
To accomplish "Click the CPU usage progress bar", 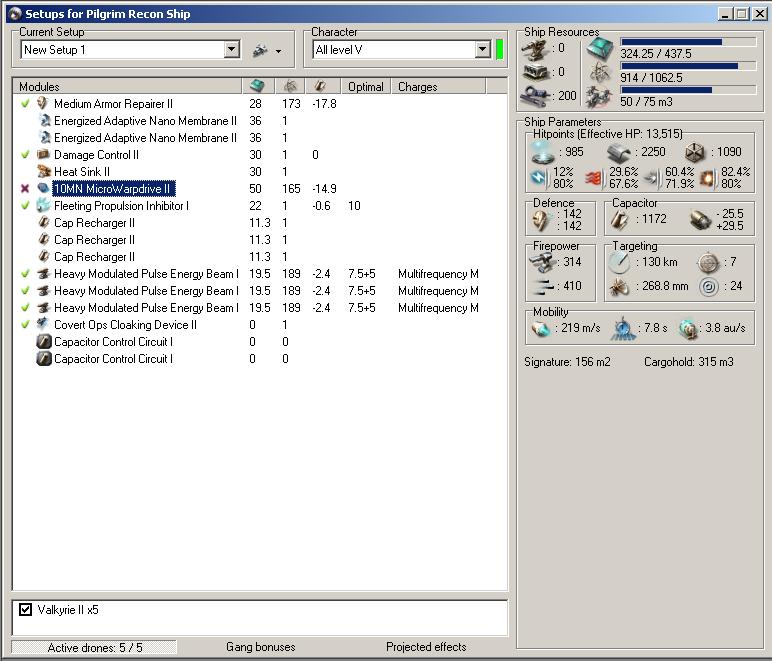I will (688, 42).
